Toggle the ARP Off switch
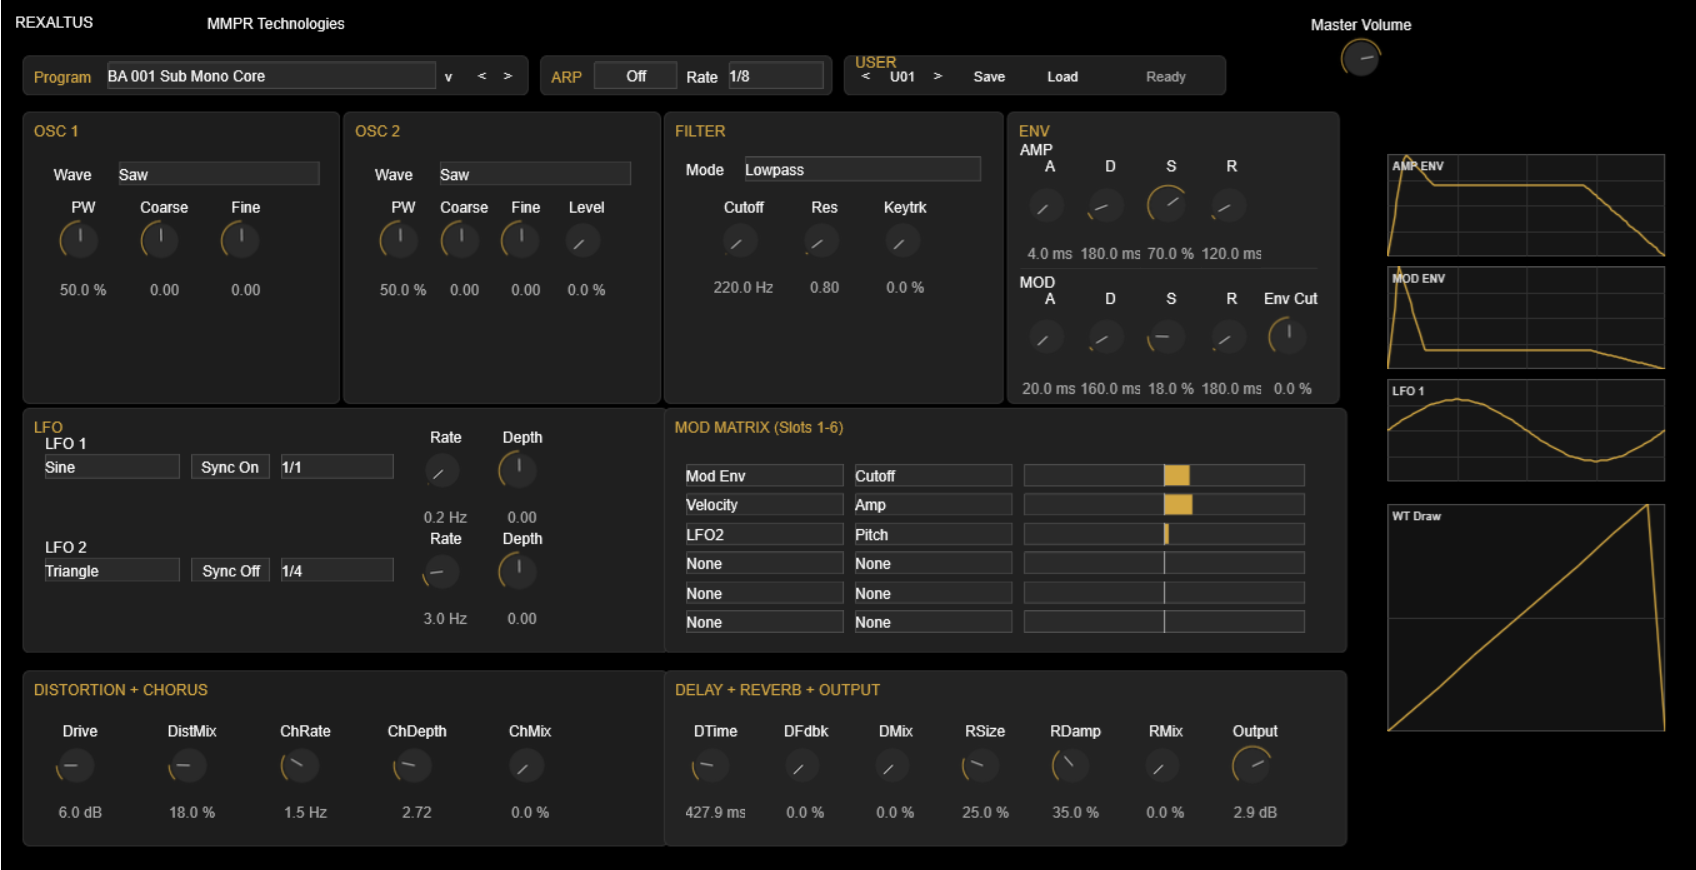 635,76
